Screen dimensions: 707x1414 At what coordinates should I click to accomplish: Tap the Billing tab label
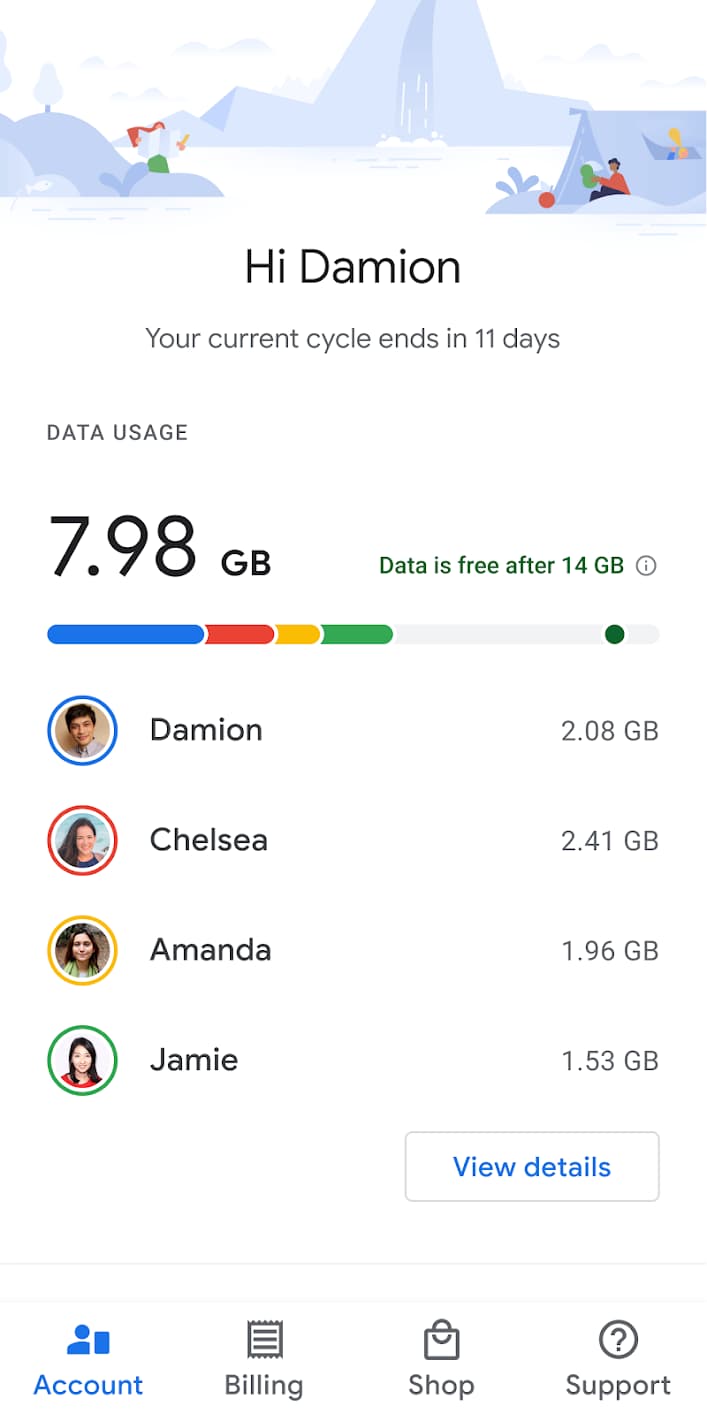tap(264, 1385)
